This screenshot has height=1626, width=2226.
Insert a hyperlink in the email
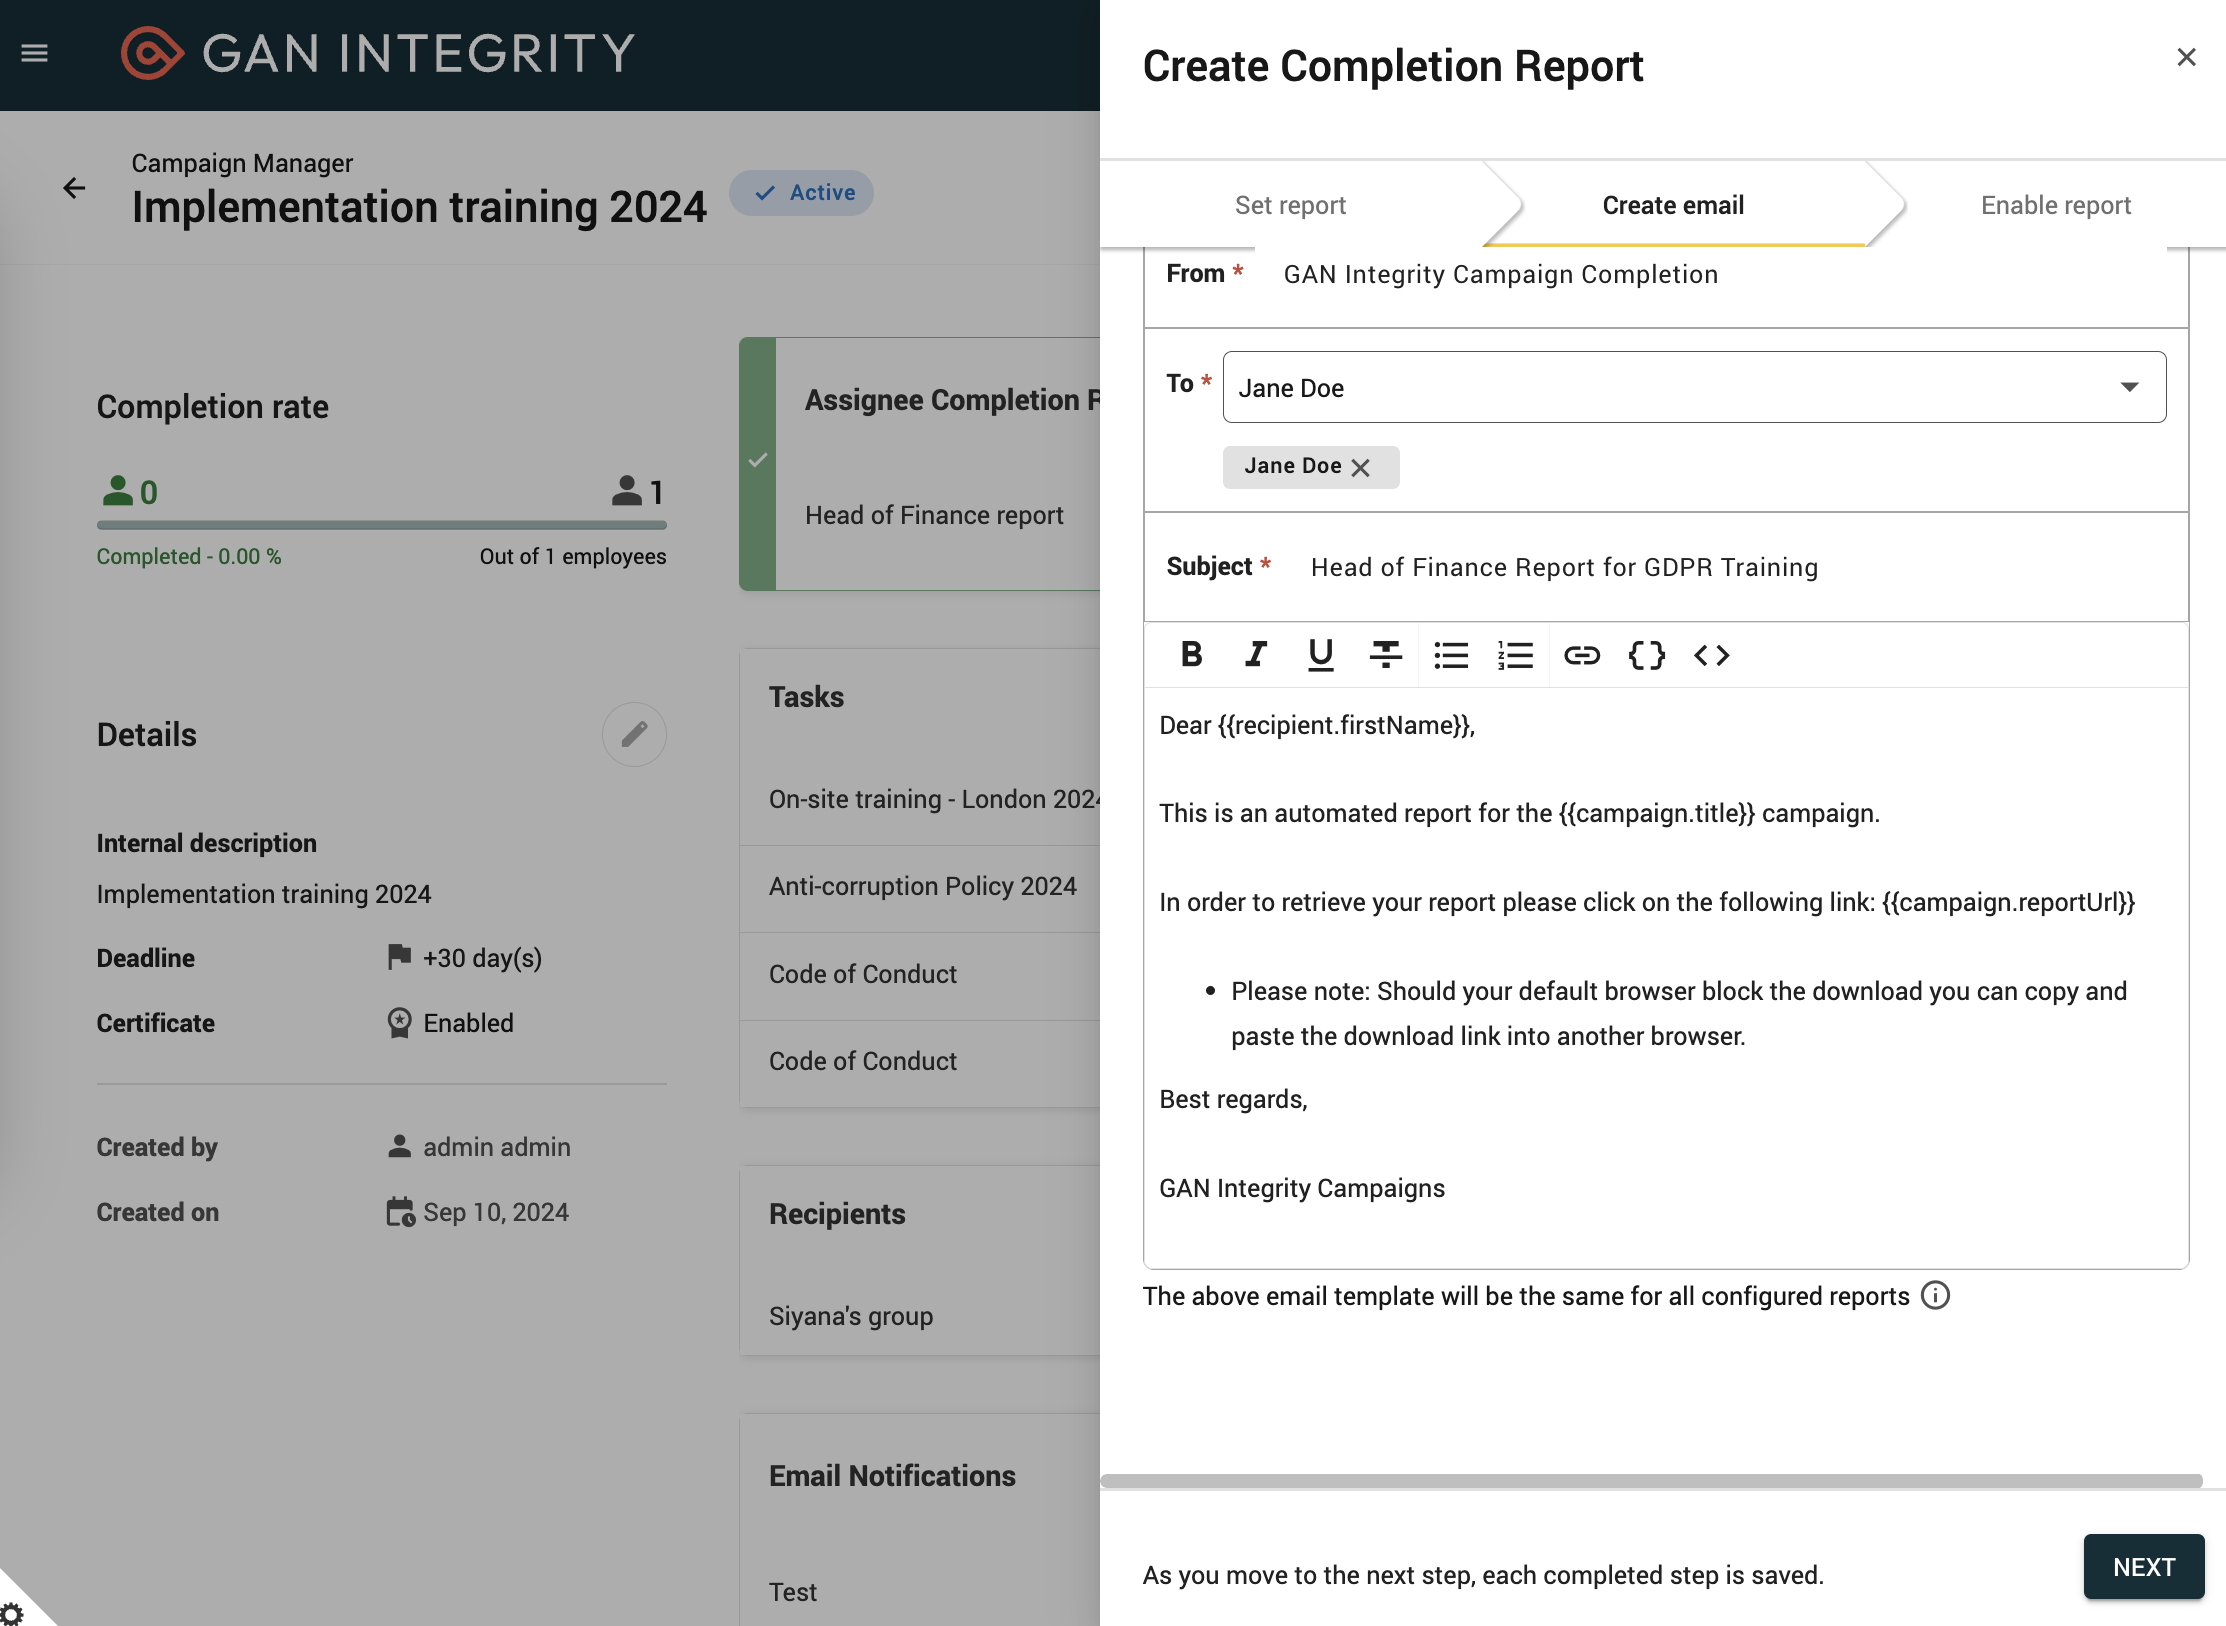1582,655
